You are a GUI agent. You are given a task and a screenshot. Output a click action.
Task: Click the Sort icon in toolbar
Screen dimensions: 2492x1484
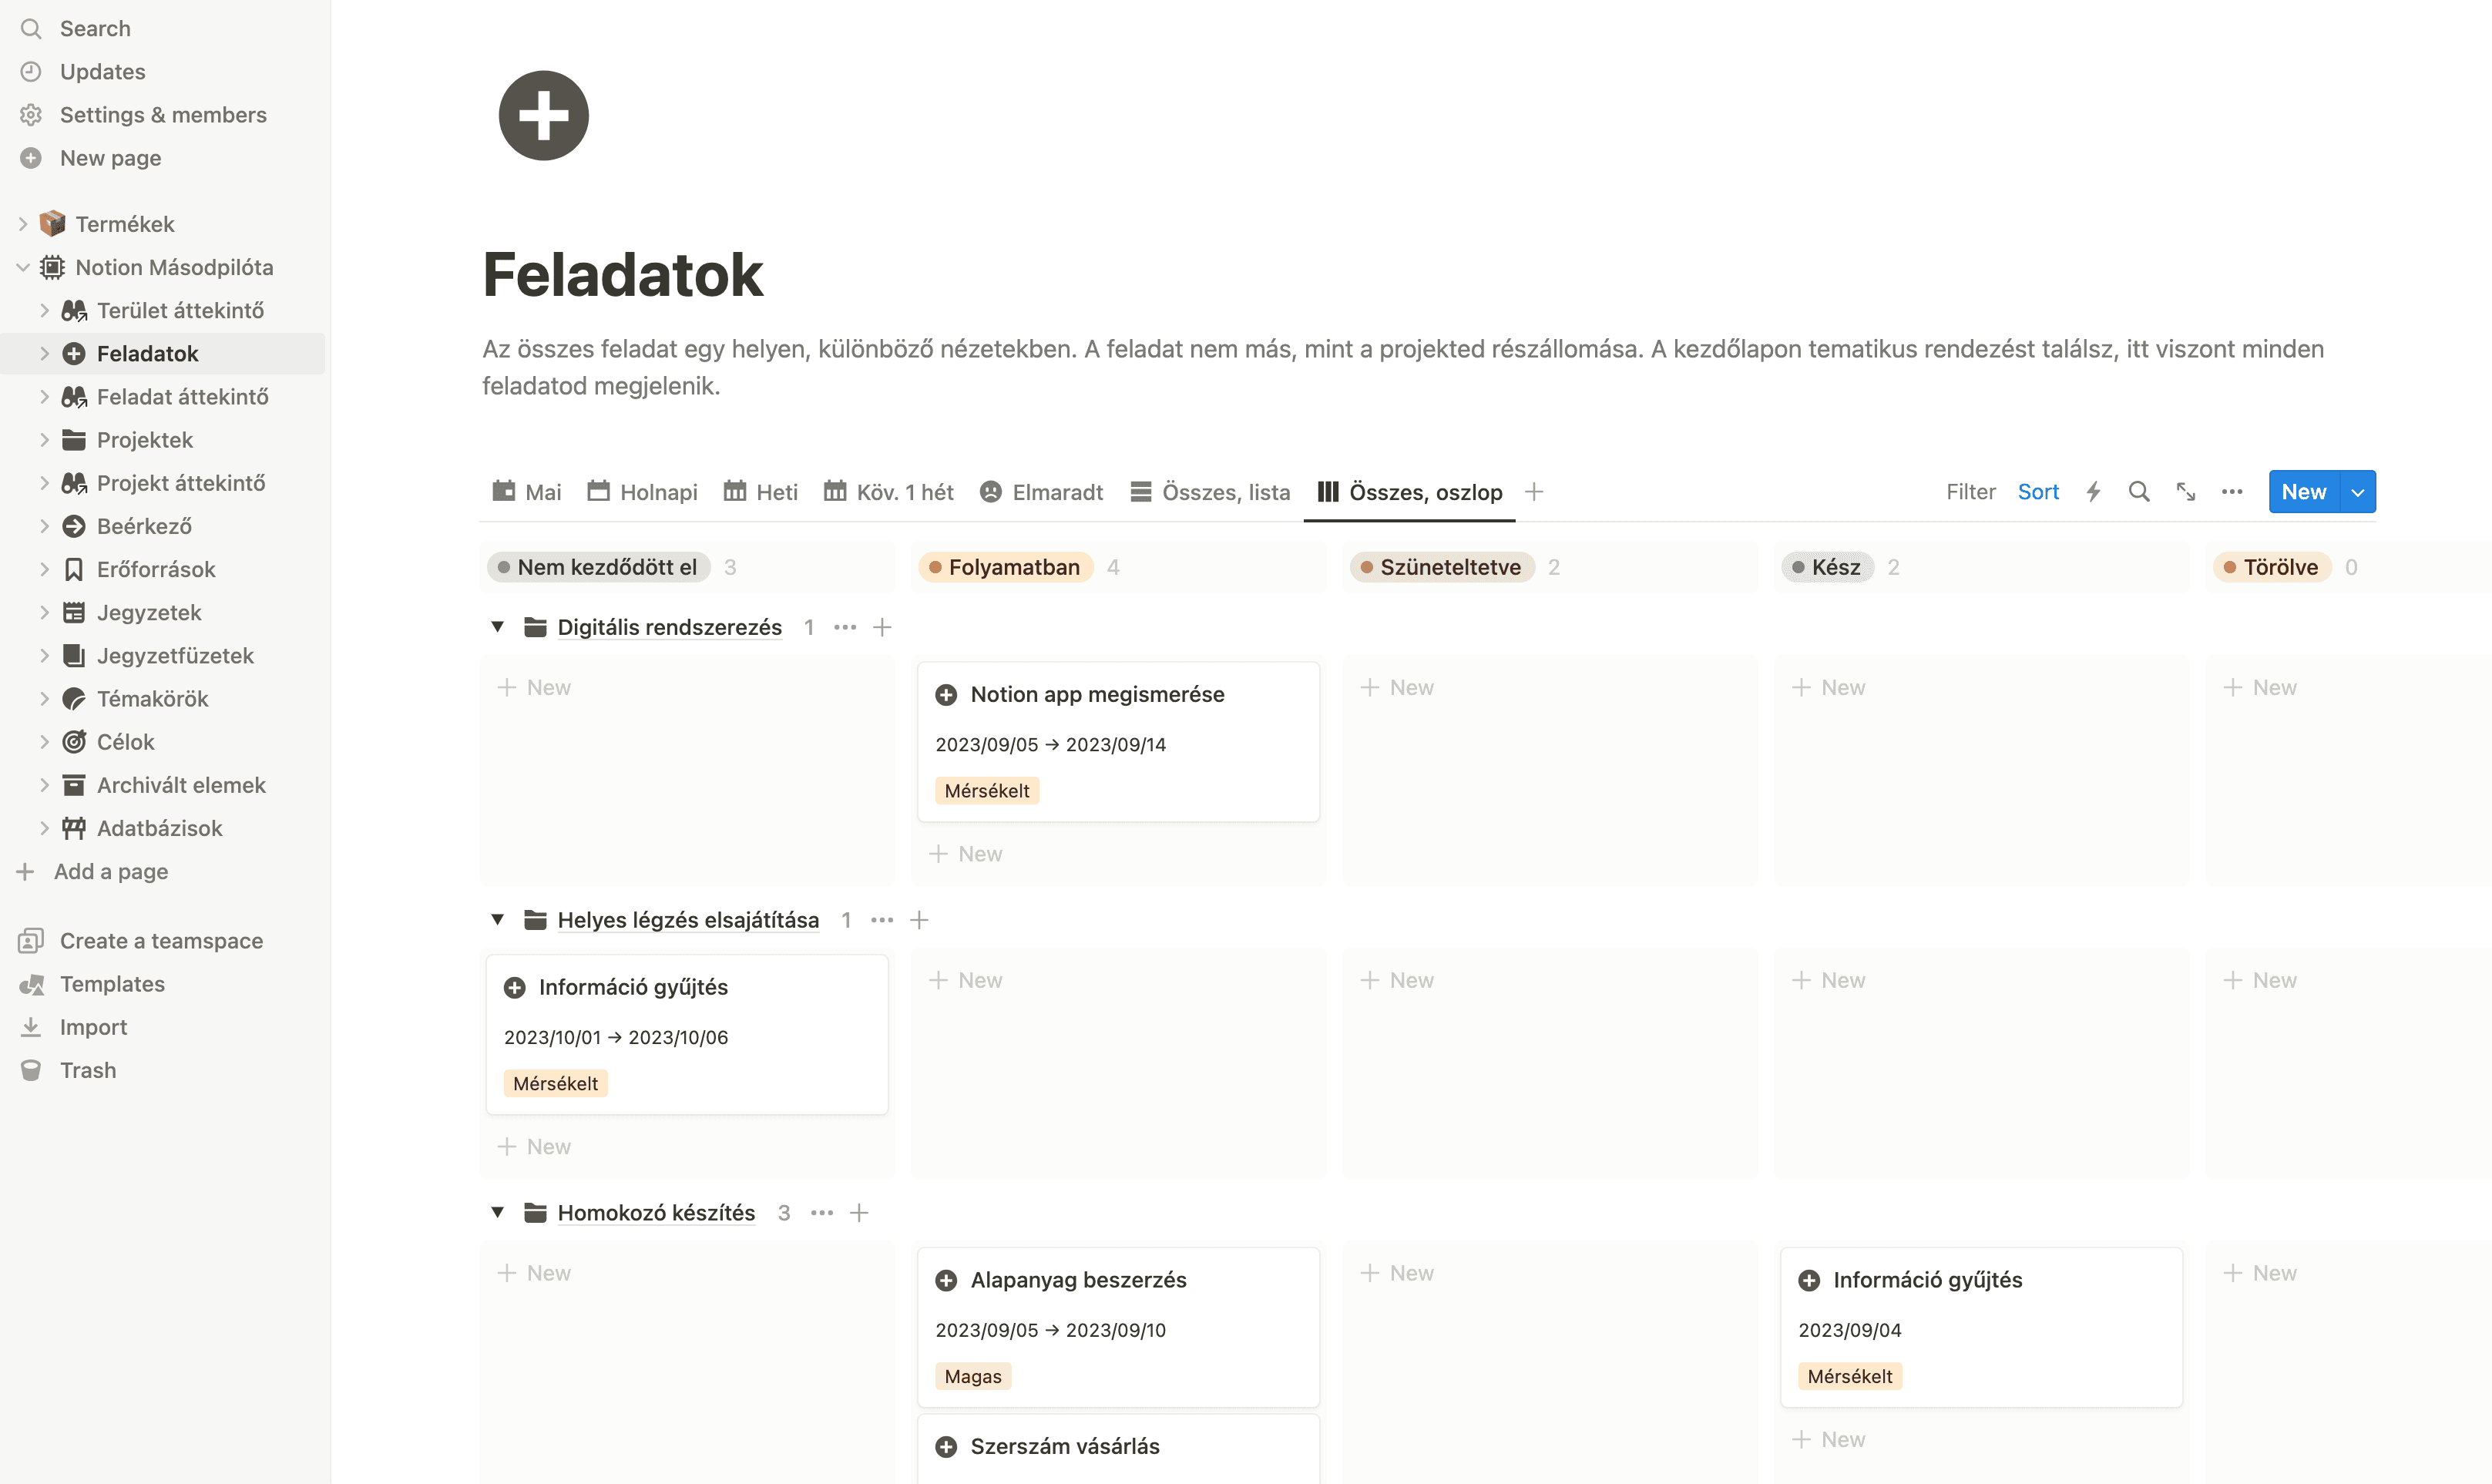click(x=2038, y=491)
